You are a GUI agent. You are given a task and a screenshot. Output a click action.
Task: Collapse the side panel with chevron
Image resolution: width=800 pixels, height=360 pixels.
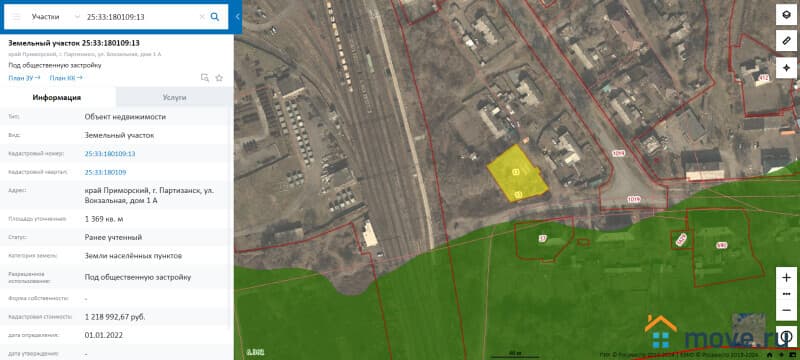click(238, 17)
